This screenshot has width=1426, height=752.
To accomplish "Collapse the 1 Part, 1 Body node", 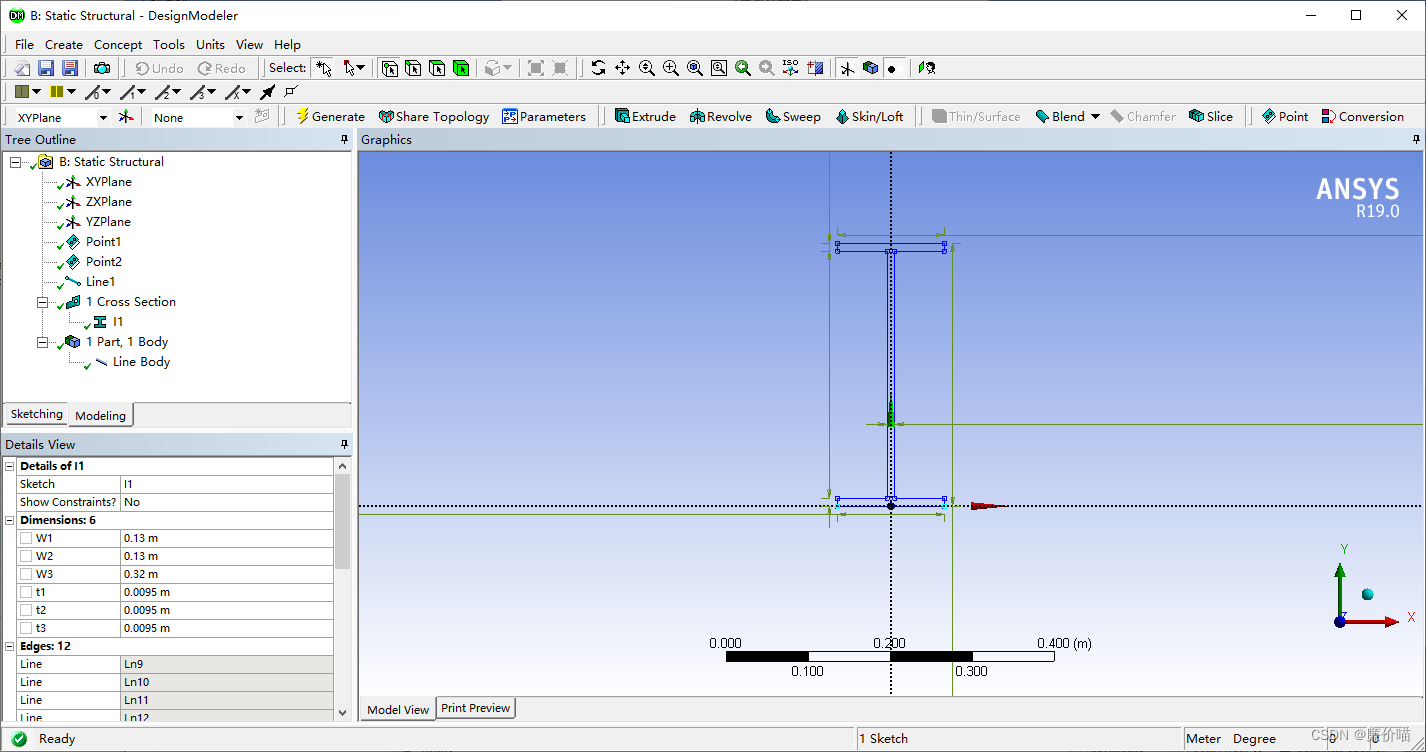I will coord(42,342).
